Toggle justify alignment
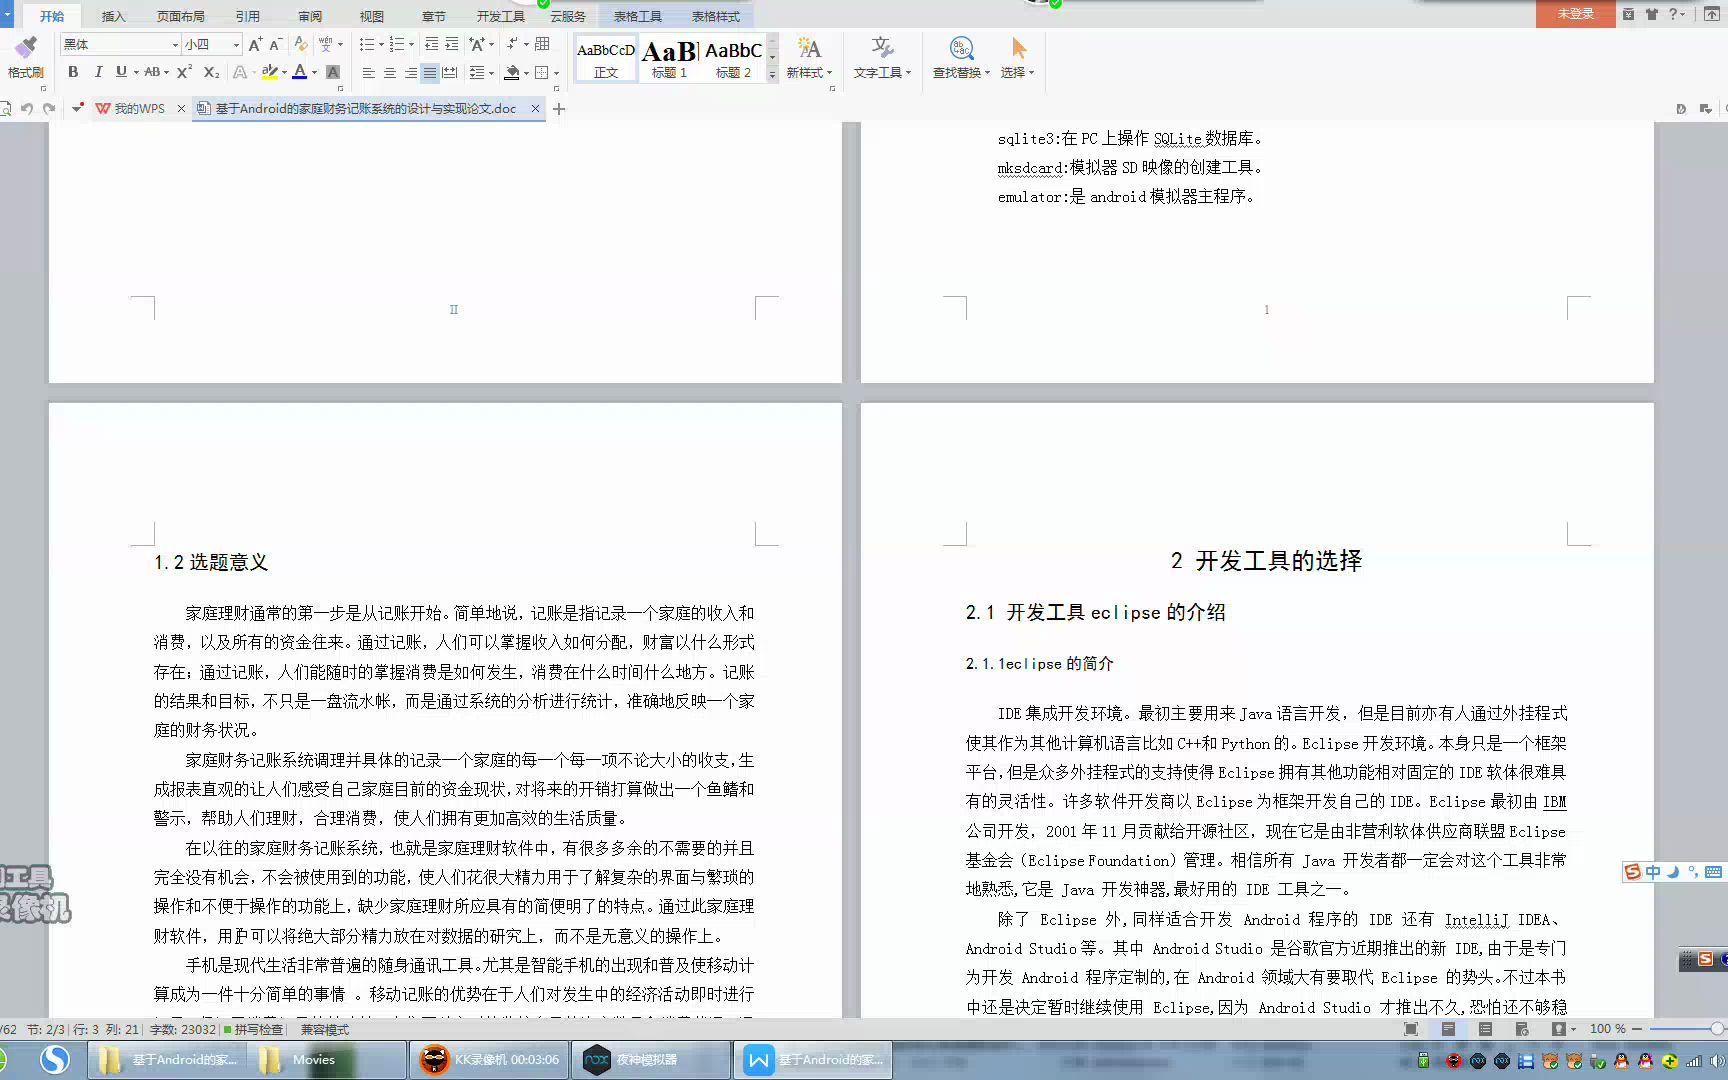This screenshot has width=1728, height=1080. click(430, 73)
